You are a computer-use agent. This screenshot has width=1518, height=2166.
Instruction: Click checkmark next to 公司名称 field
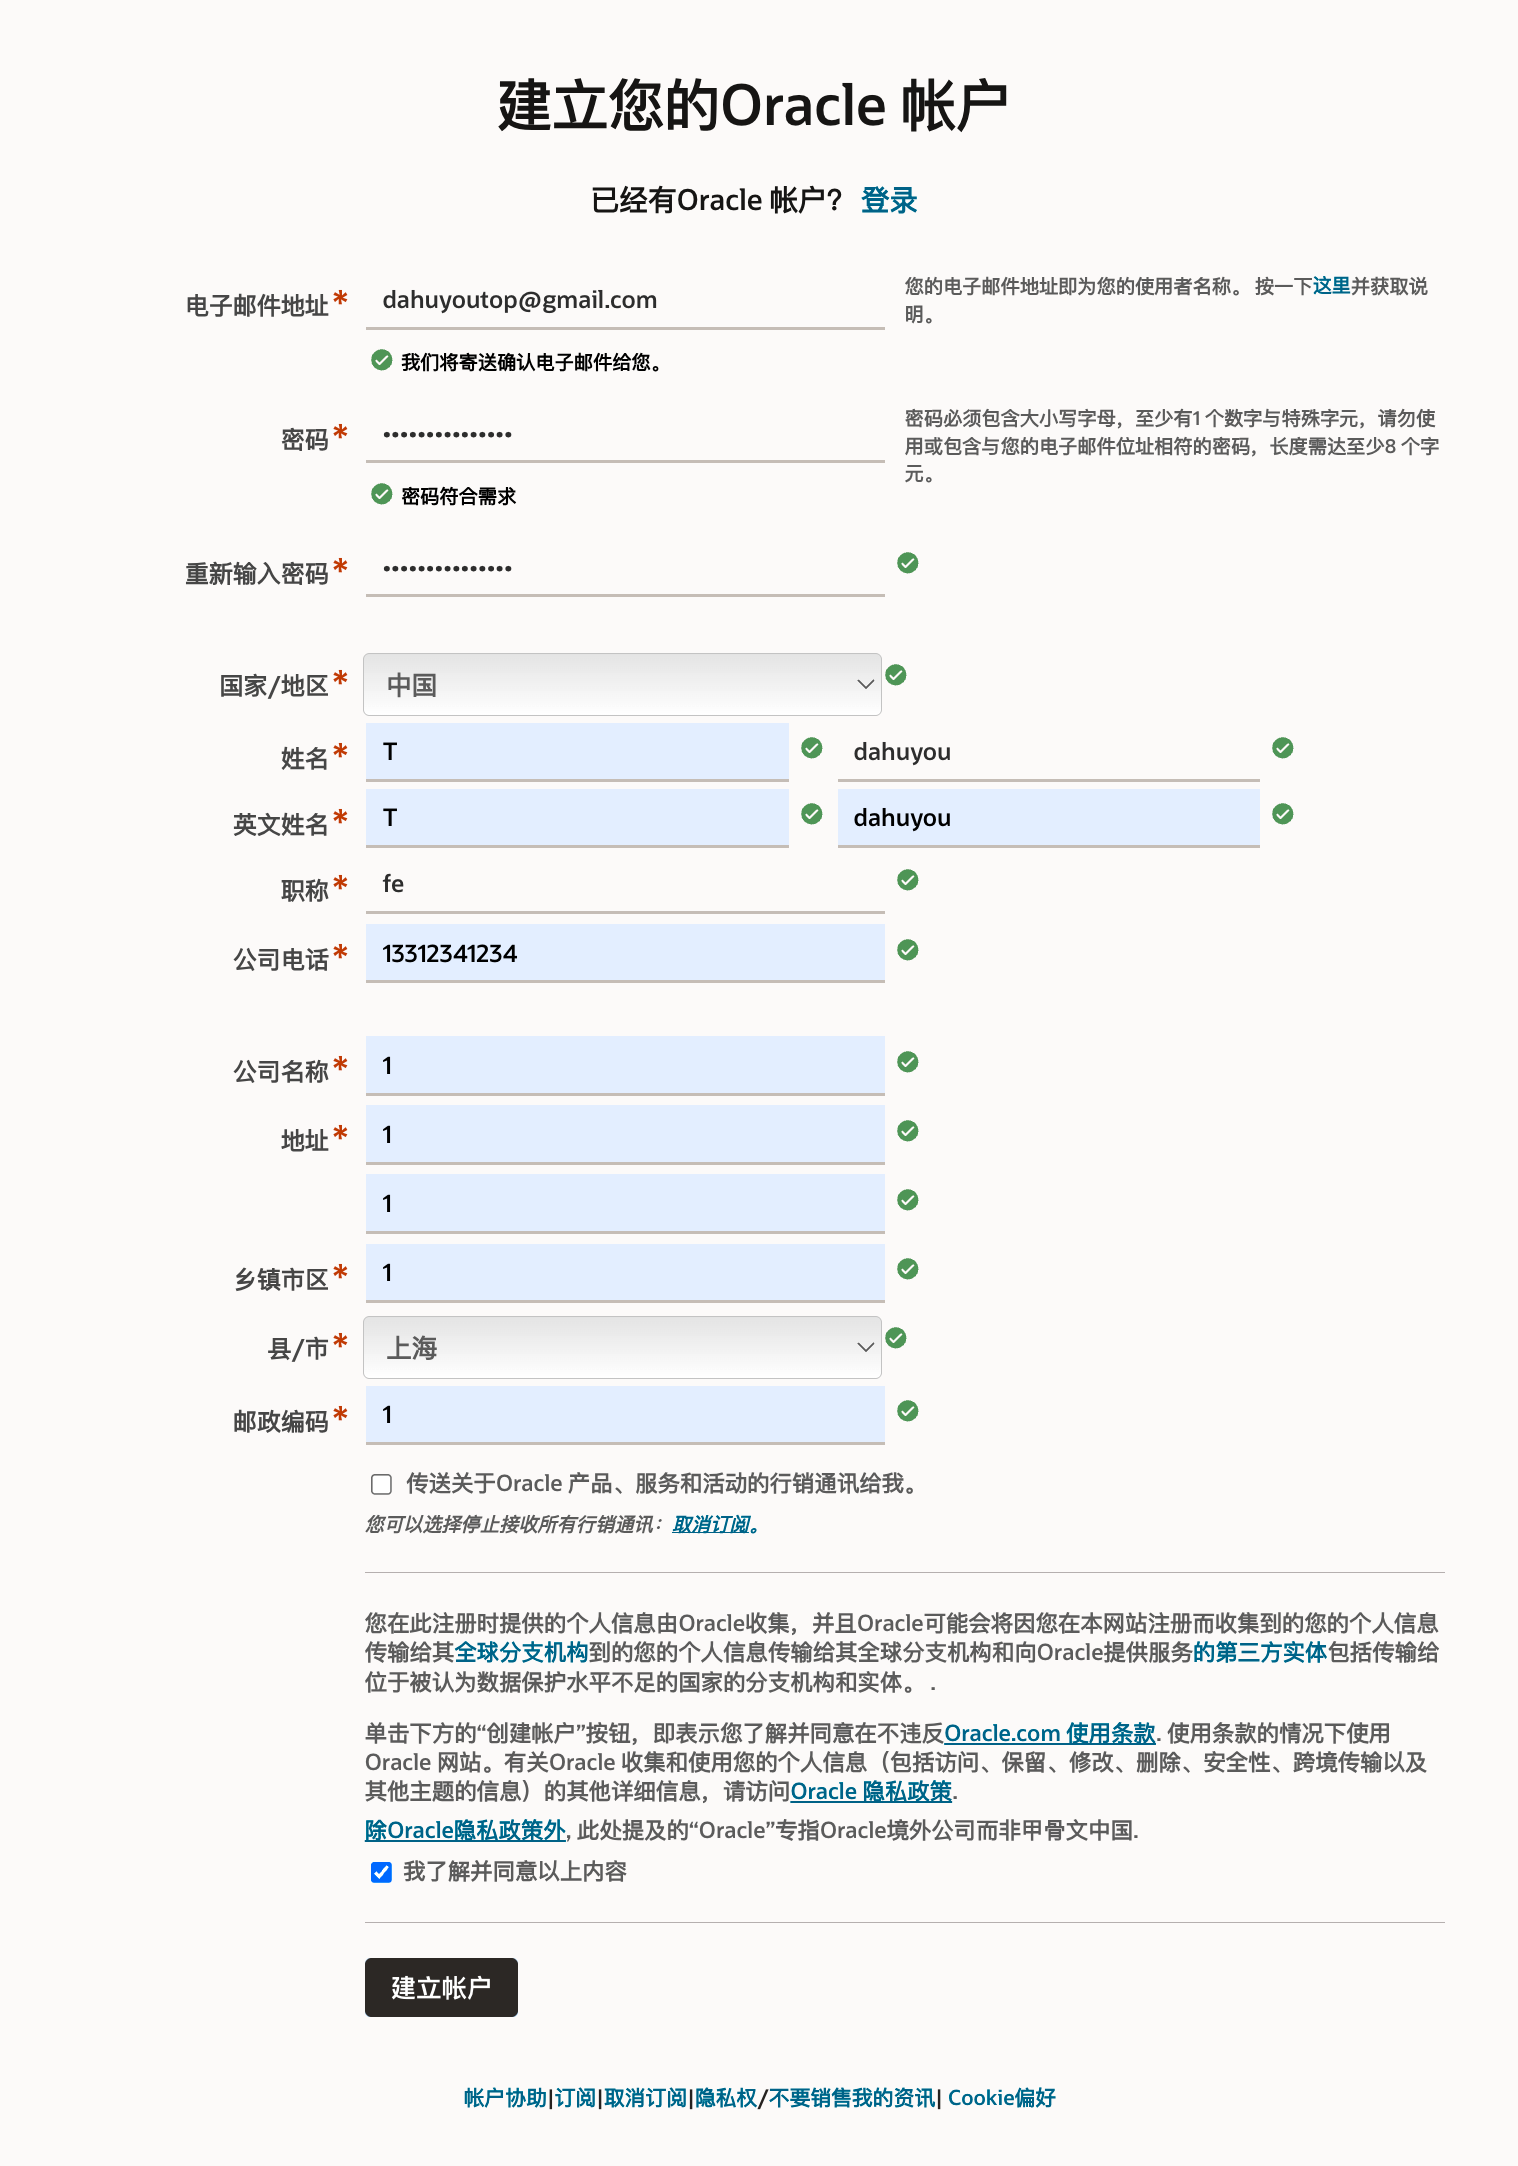coord(908,1062)
